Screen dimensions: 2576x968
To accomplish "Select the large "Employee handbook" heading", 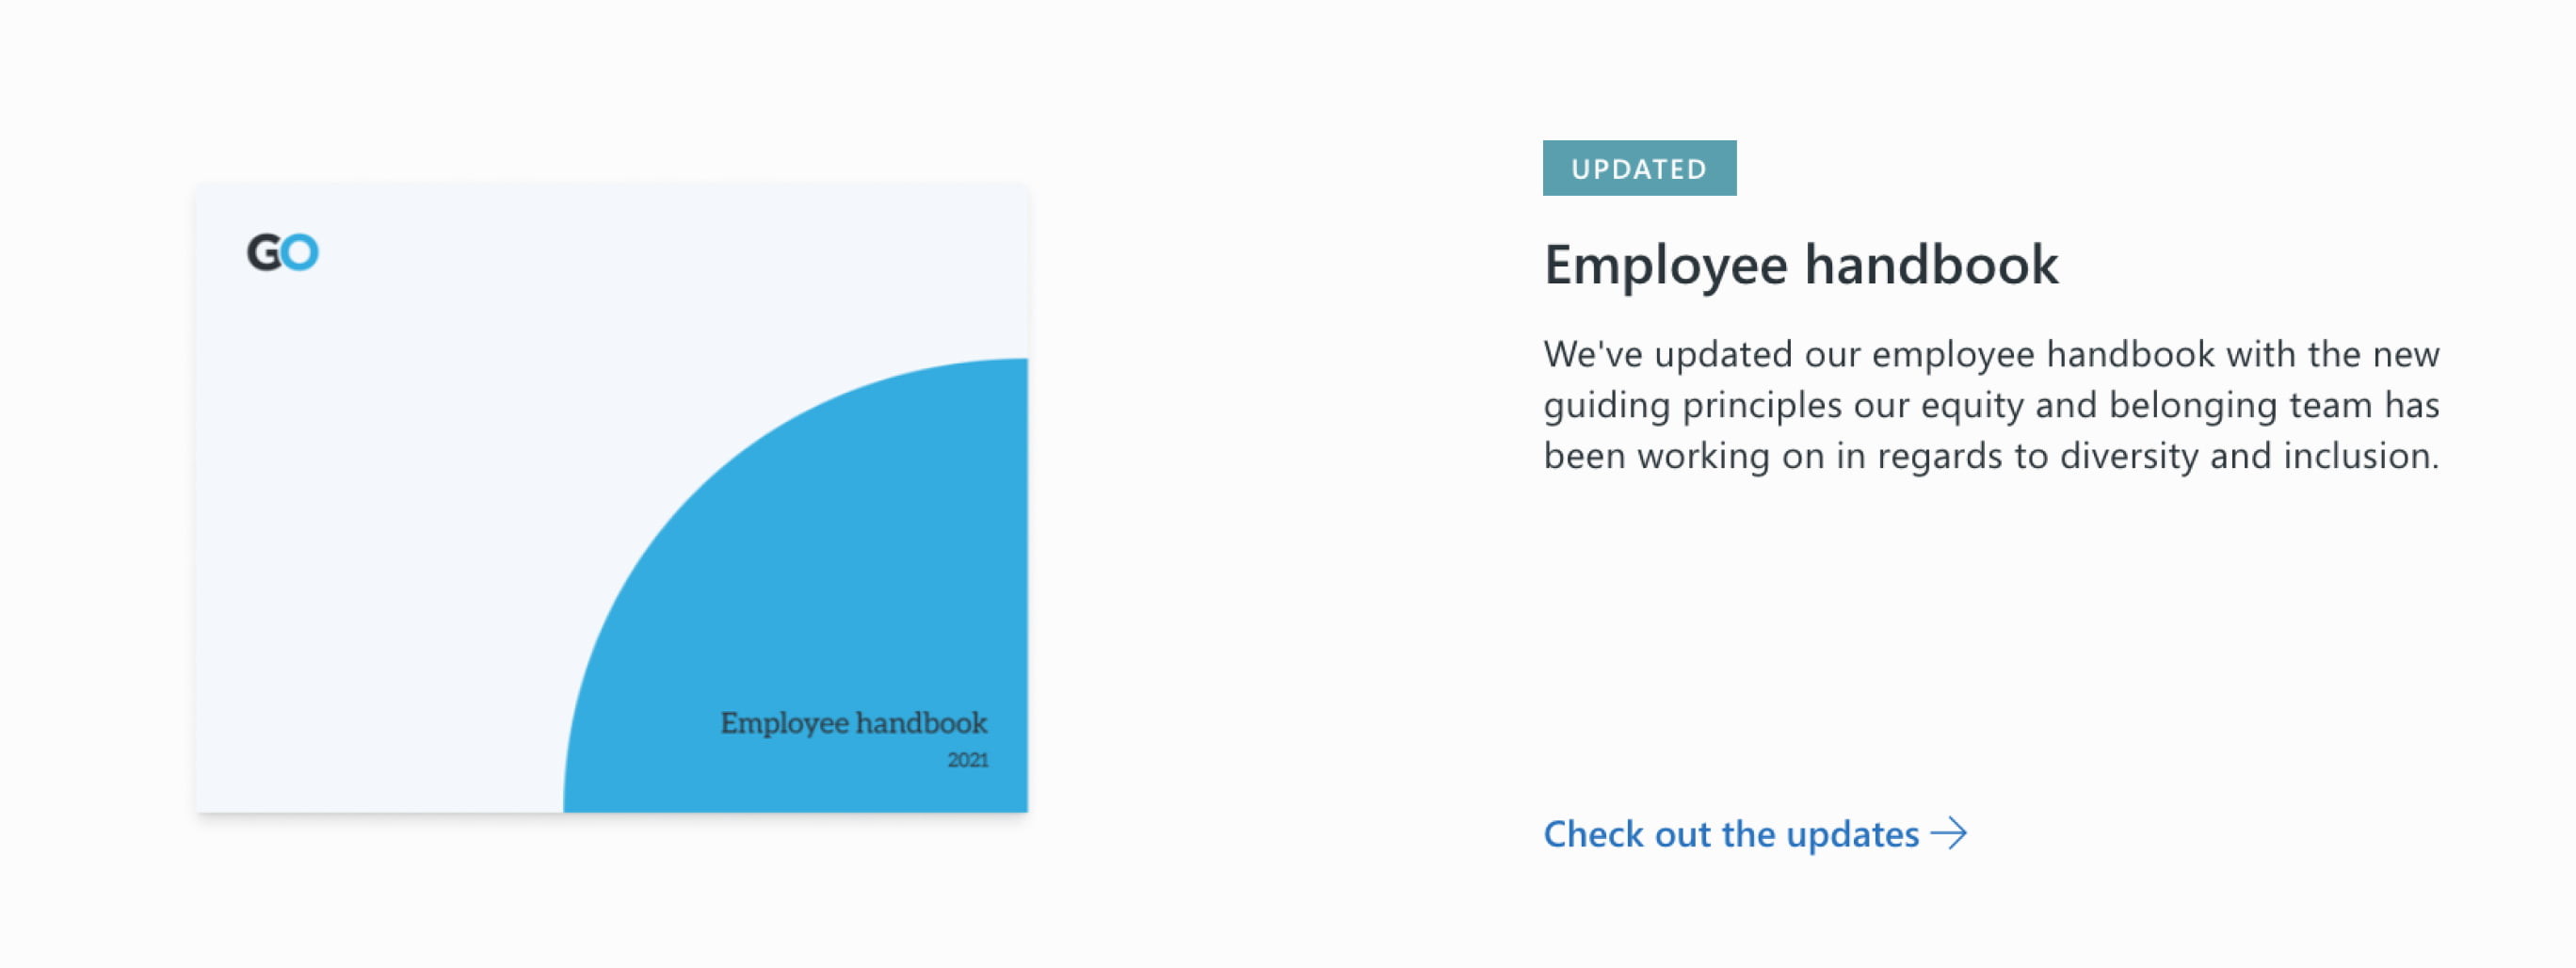I will pyautogui.click(x=1801, y=265).
